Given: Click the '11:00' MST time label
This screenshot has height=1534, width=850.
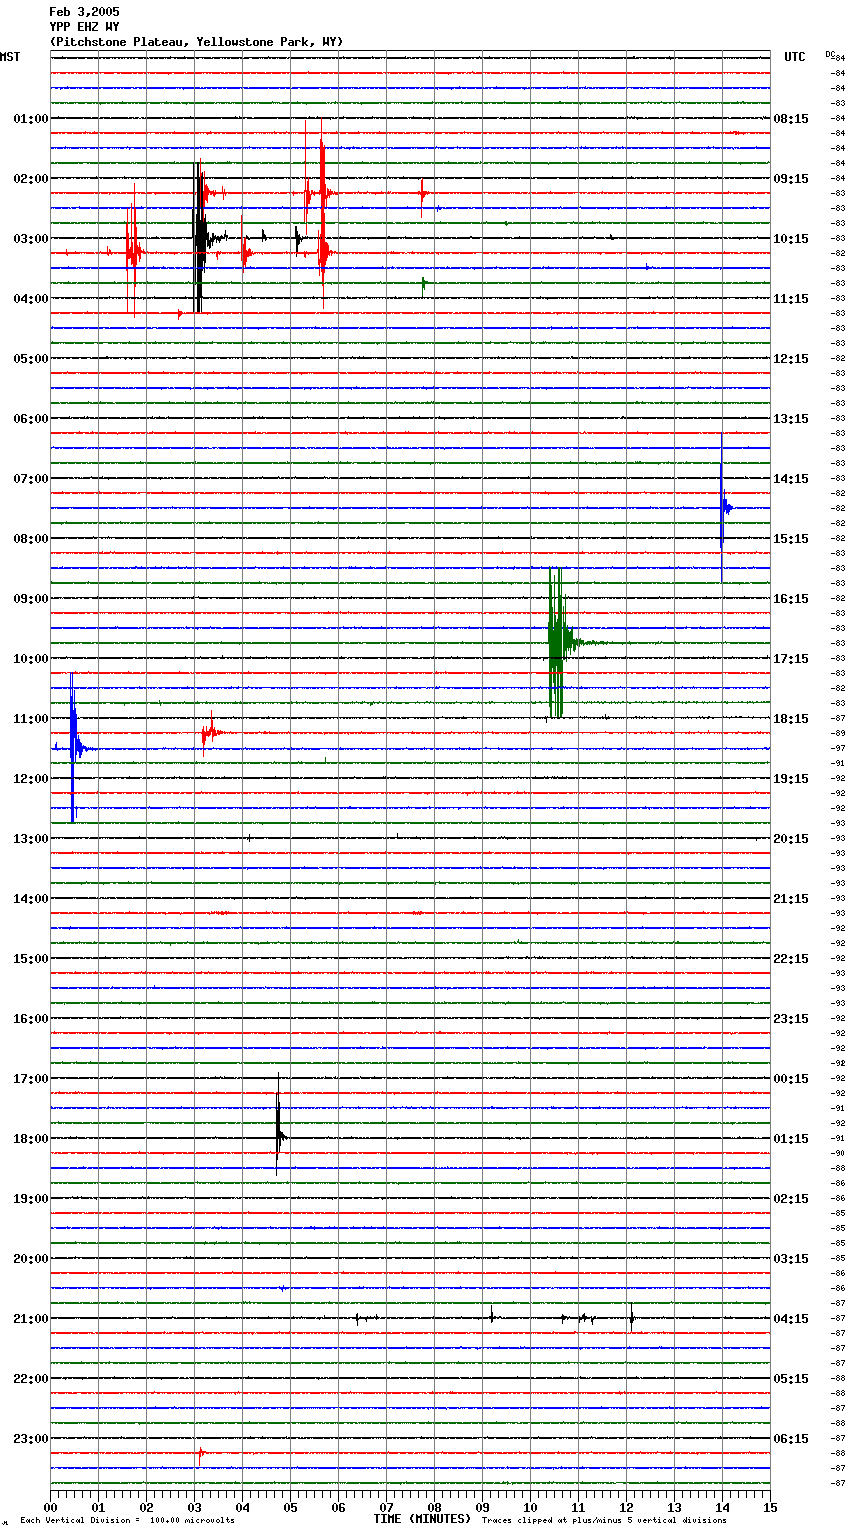Looking at the screenshot, I should pos(31,719).
